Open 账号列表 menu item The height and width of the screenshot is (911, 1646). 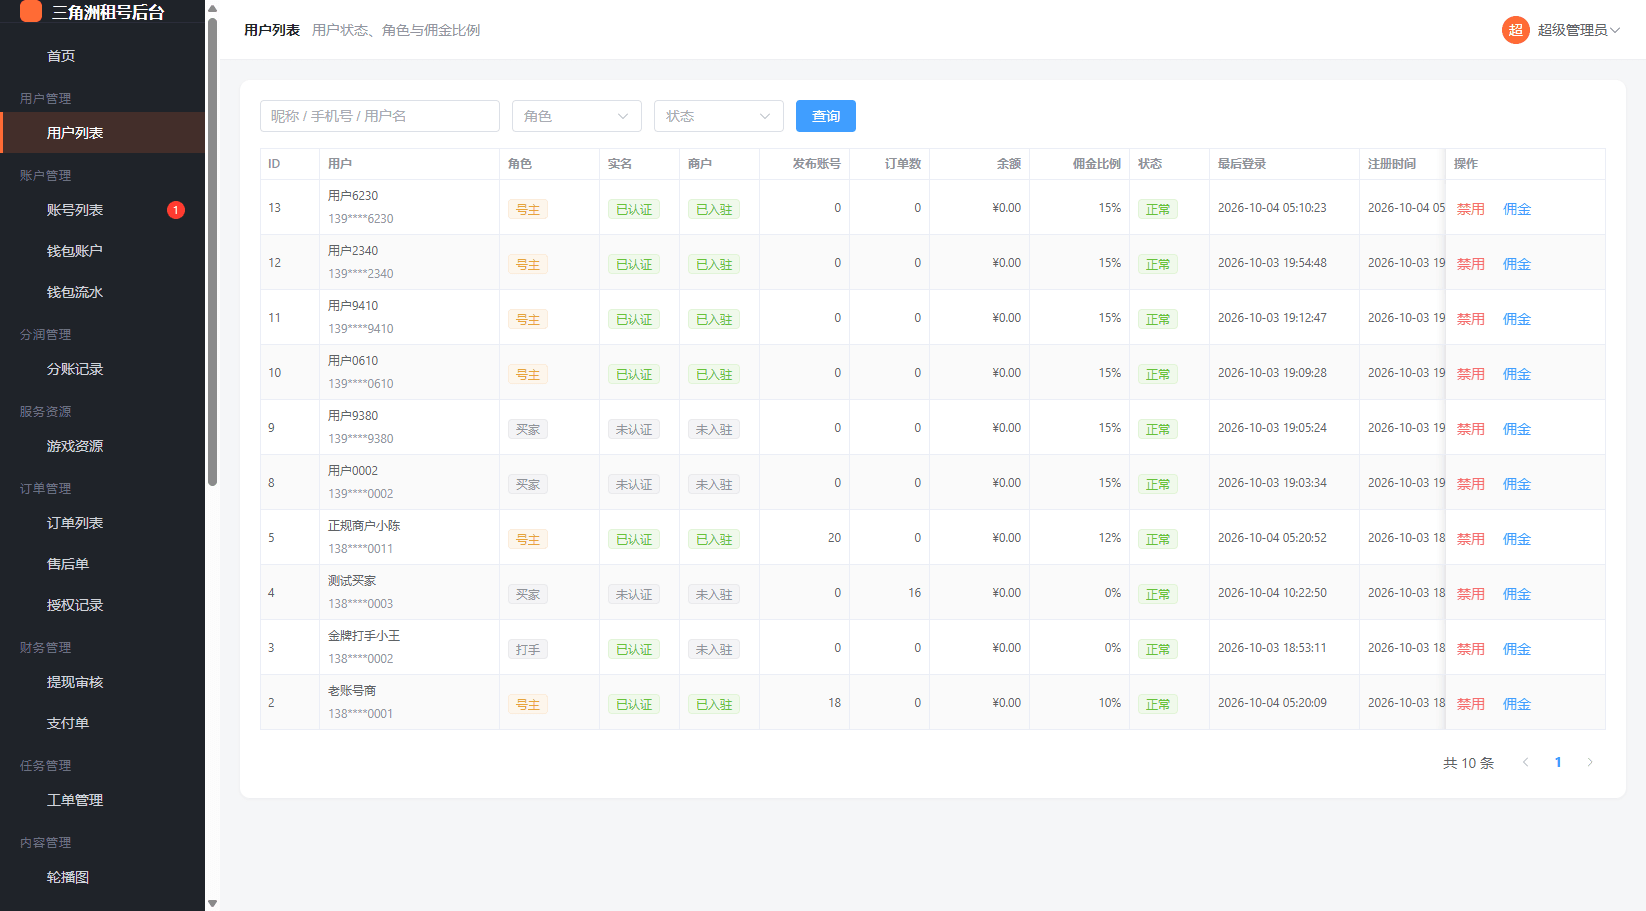[102, 210]
